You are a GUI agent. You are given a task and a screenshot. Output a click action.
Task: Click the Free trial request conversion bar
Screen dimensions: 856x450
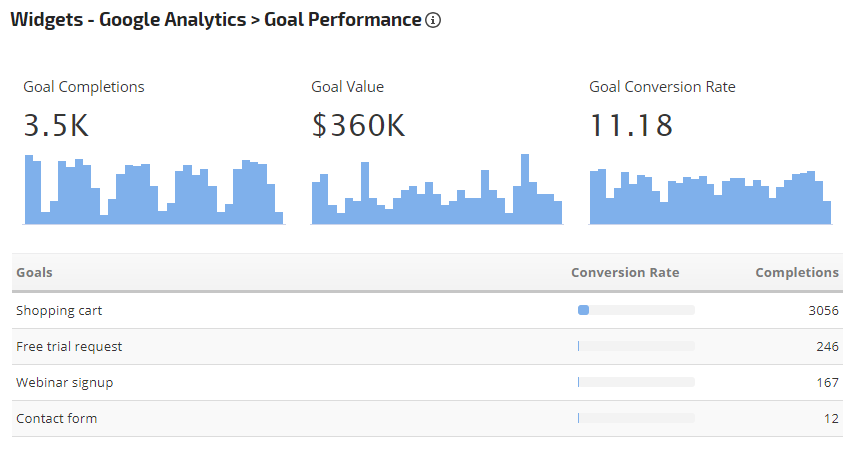(636, 347)
